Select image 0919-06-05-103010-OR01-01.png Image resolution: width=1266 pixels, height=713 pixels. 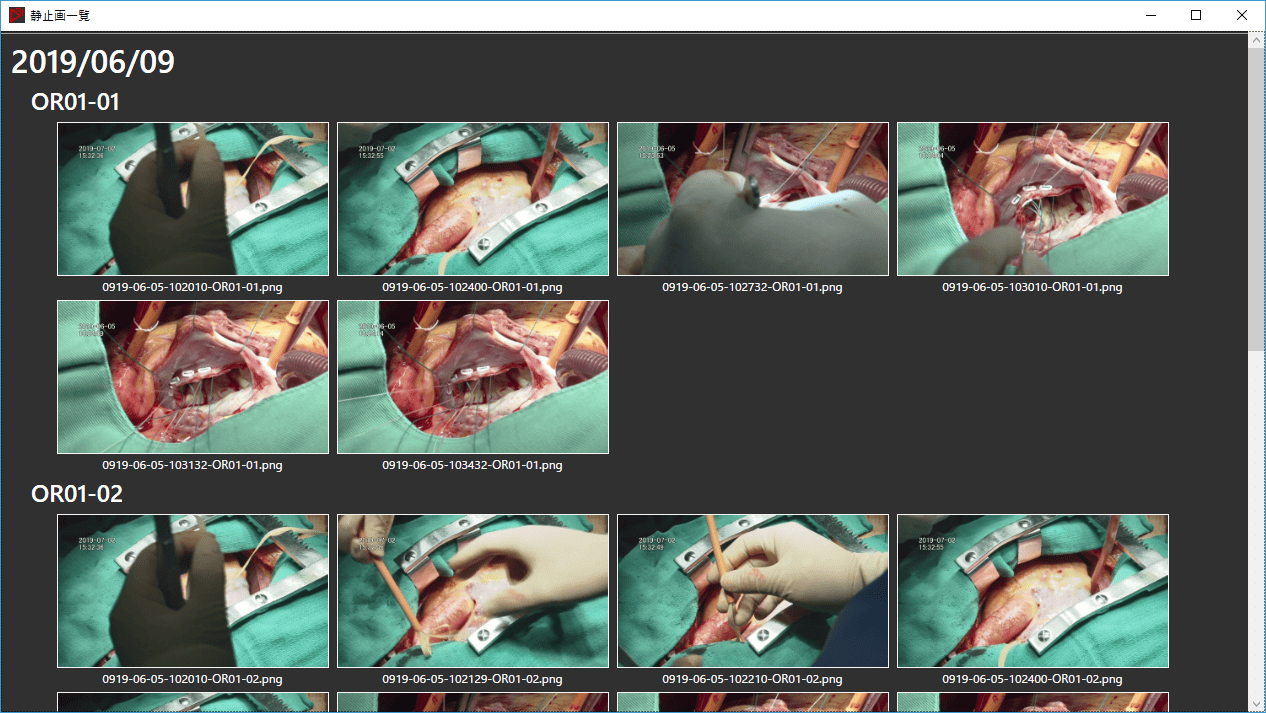tap(1033, 199)
